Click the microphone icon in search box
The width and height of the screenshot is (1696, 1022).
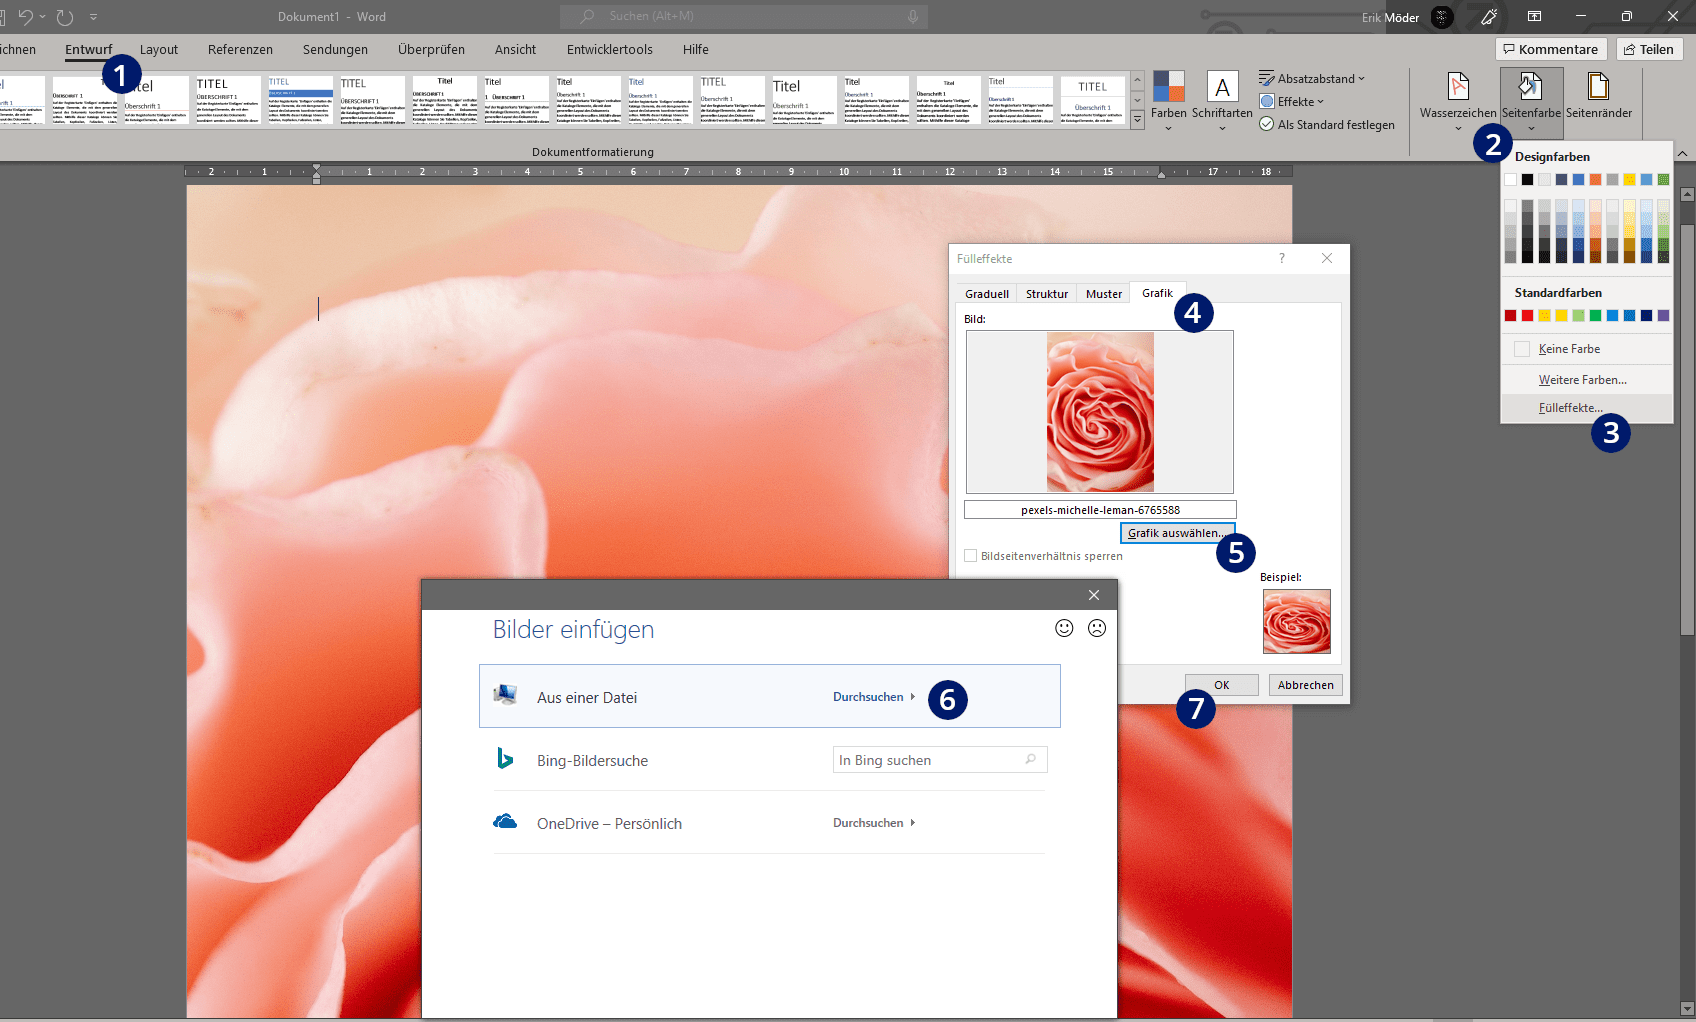pyautogui.click(x=913, y=17)
